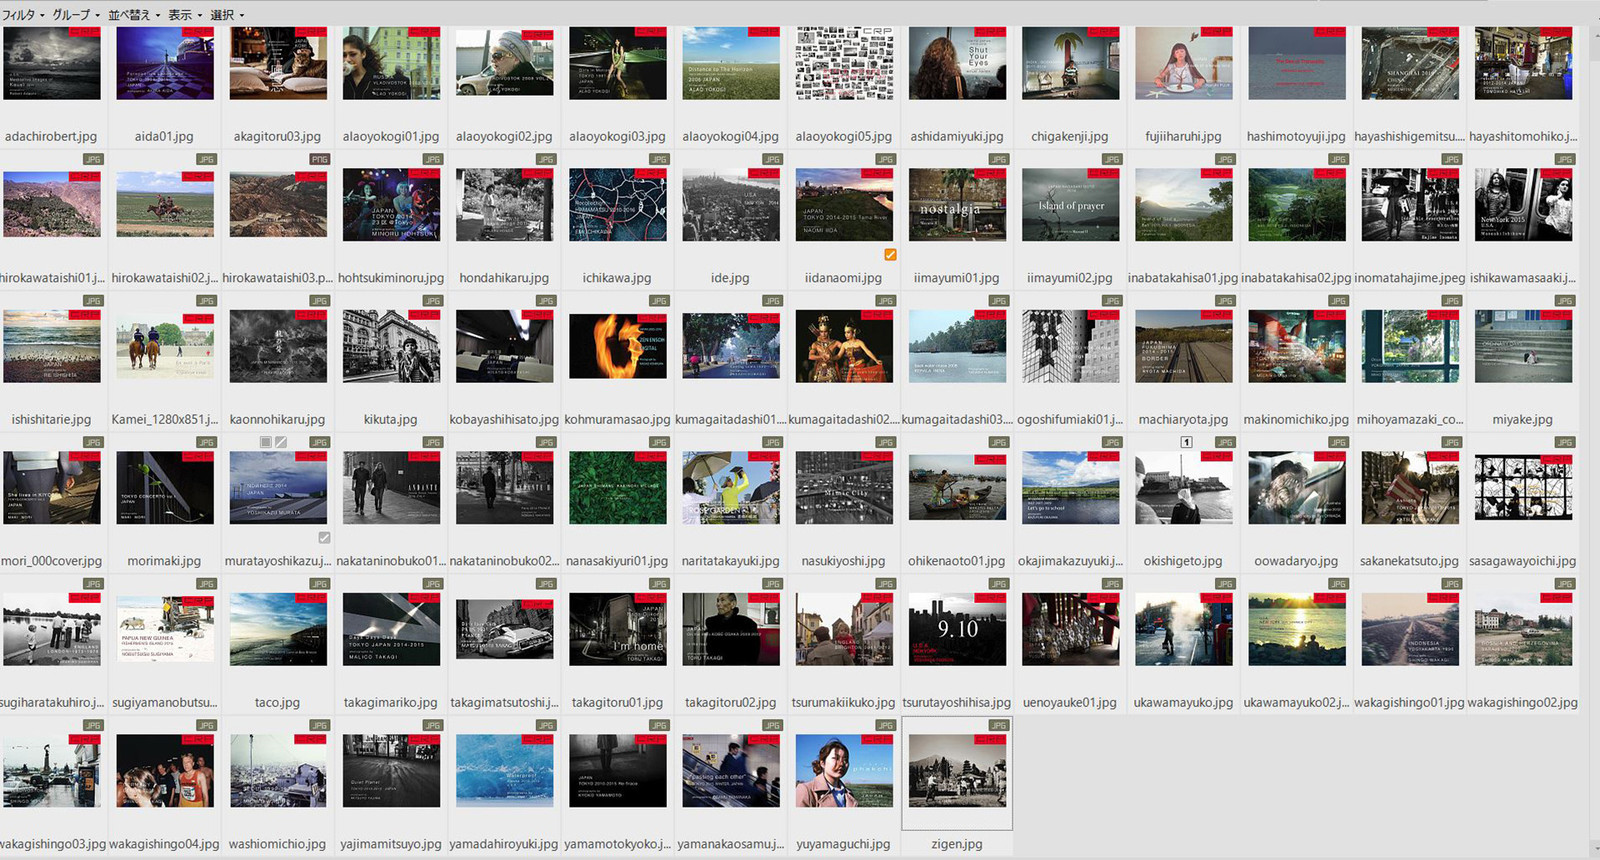
Task: Click the filename chigakenji.jpg
Action: (1070, 137)
